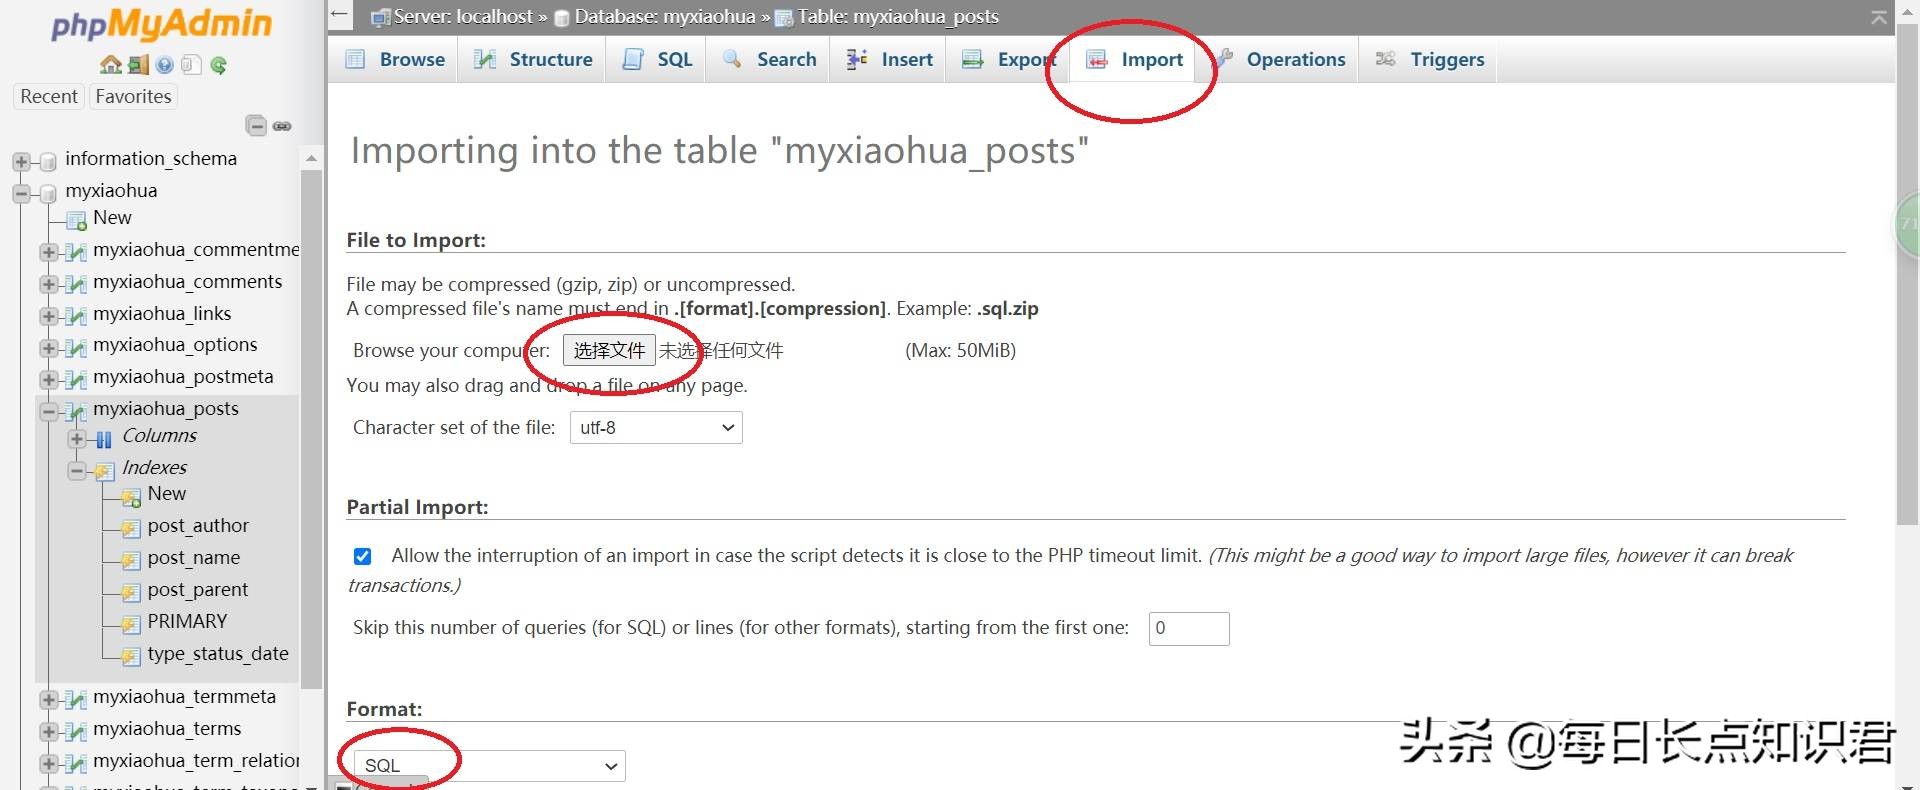The height and width of the screenshot is (790, 1920).
Task: Click the Home icon under phpMyAdmin logo
Action: [110, 65]
